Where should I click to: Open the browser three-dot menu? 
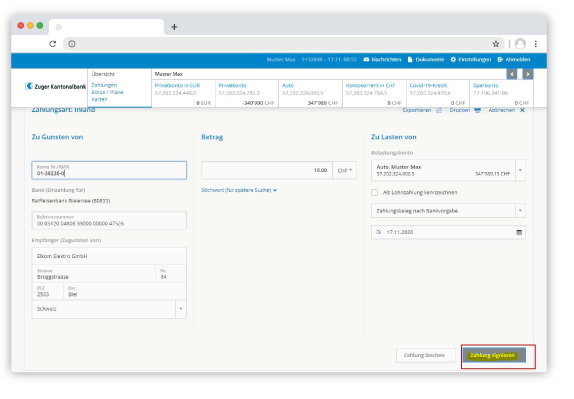coord(536,44)
